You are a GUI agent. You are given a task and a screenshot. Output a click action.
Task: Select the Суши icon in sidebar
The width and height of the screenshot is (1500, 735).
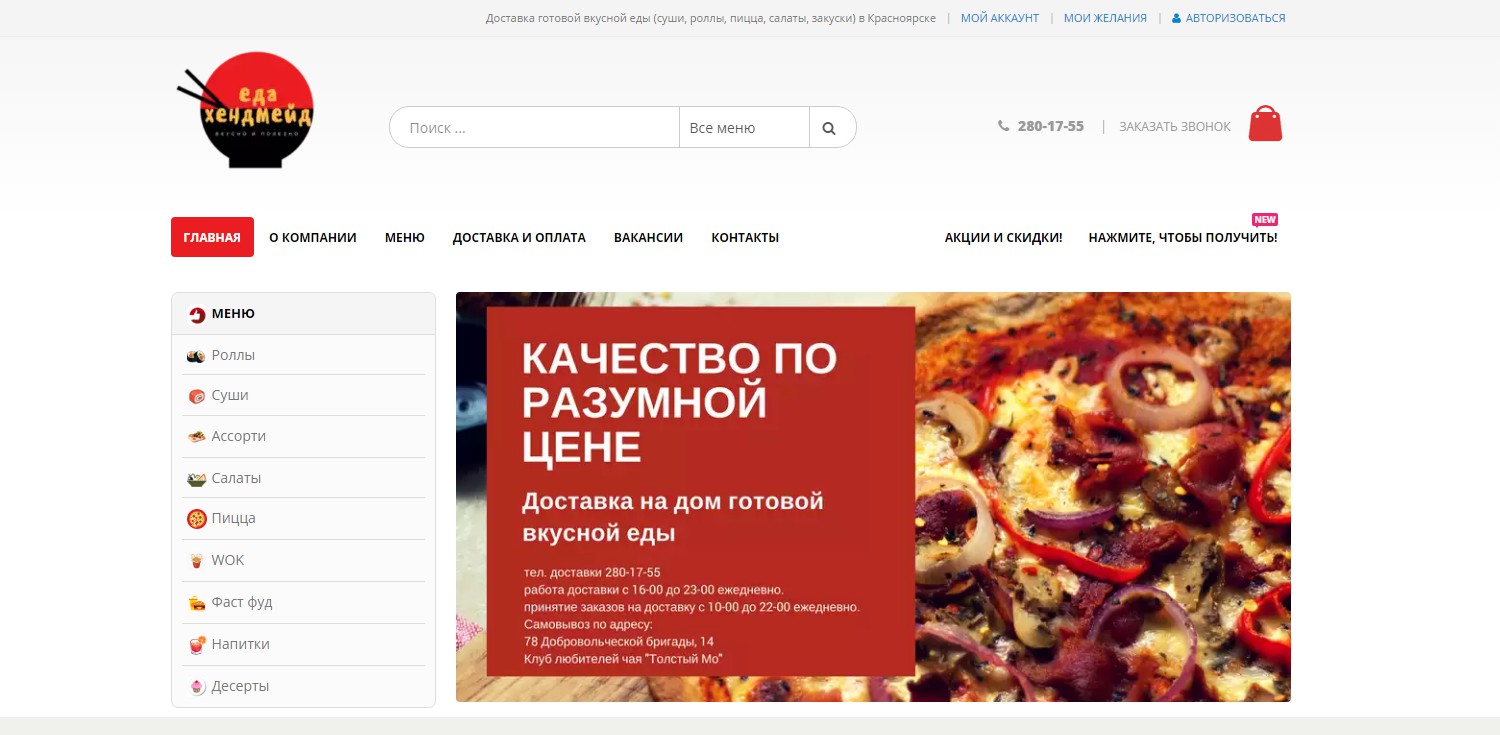click(x=196, y=396)
